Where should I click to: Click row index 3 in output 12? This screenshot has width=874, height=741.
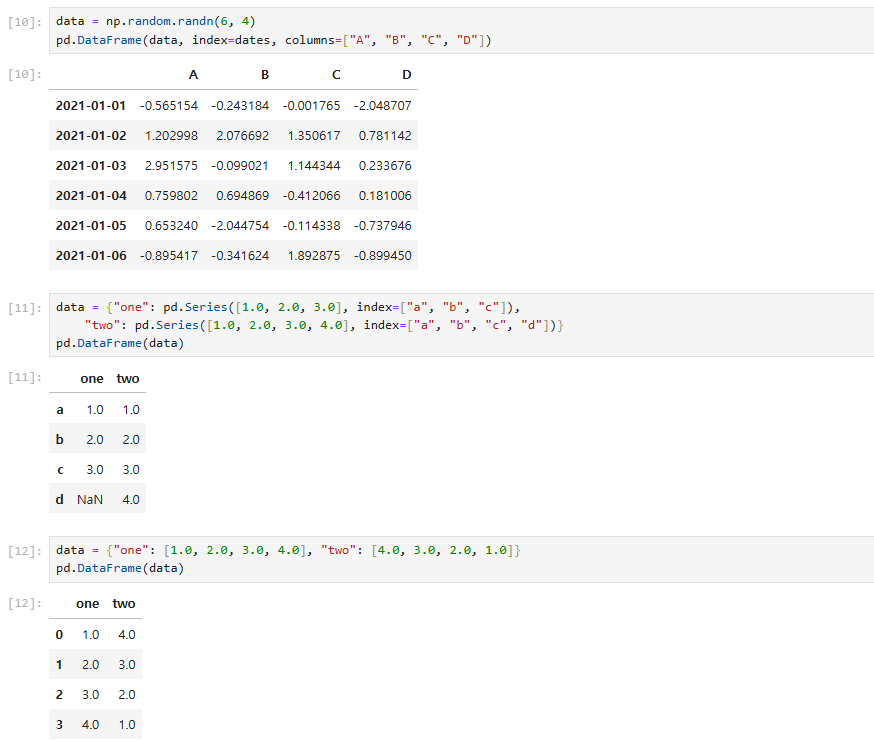click(x=59, y=725)
